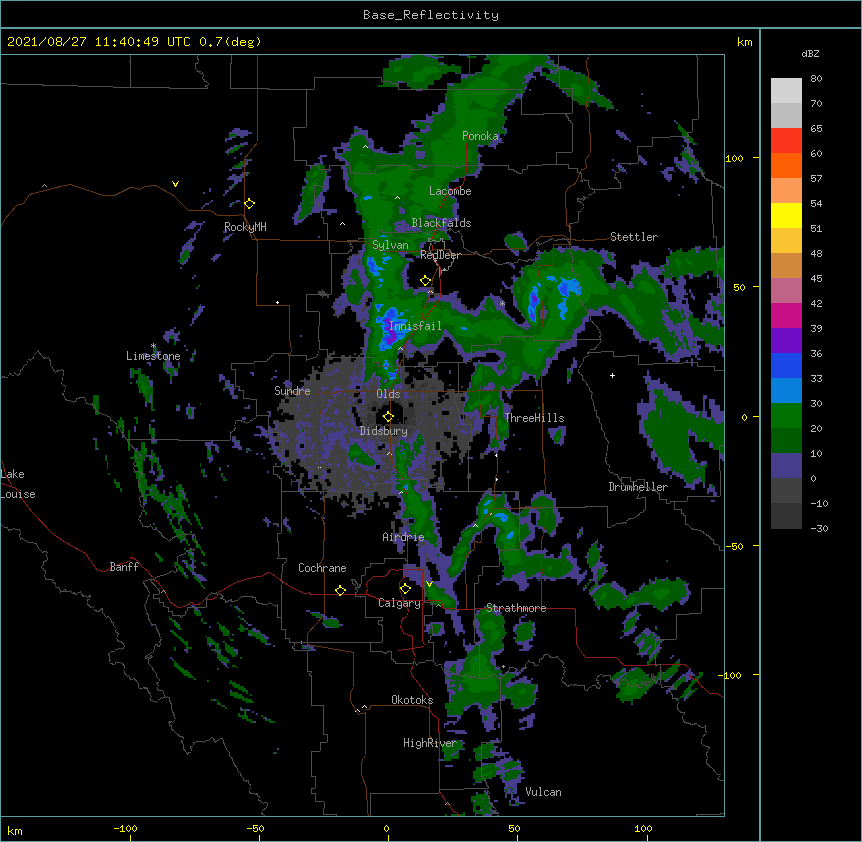Click the white asterisk marker above Limestone
This screenshot has height=842, width=862.
[x=153, y=346]
